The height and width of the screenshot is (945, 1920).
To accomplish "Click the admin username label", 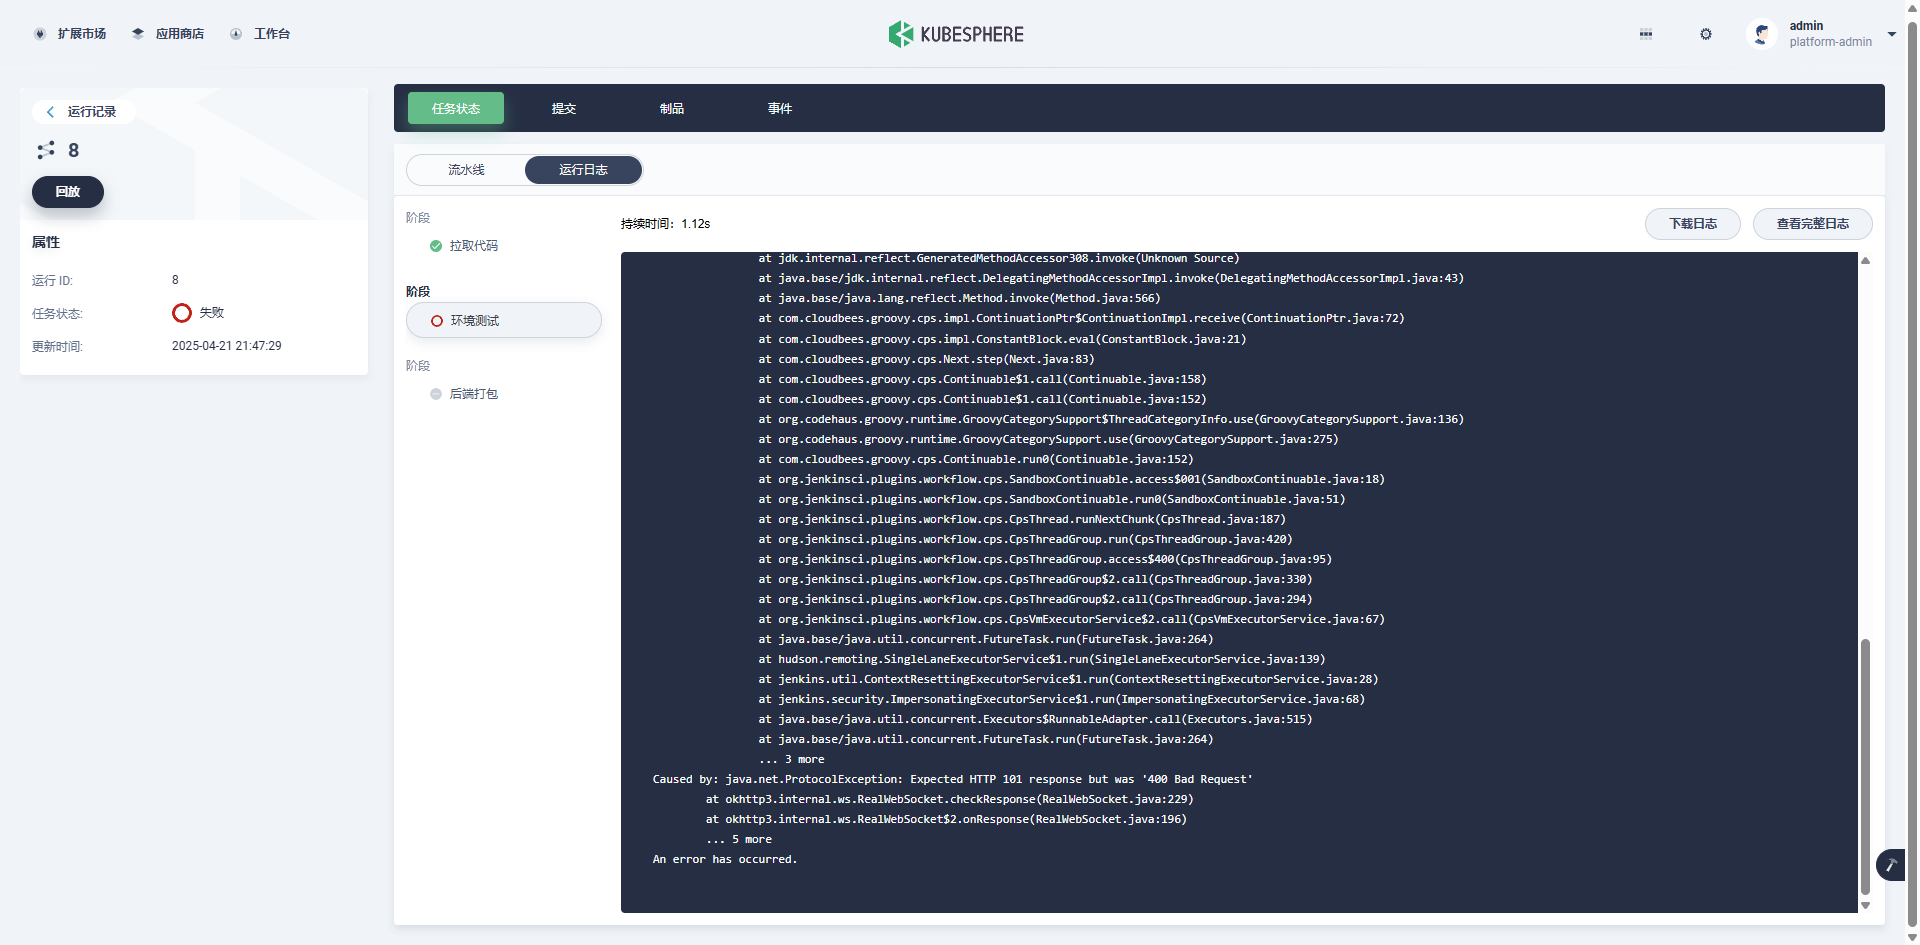I will click(1806, 26).
